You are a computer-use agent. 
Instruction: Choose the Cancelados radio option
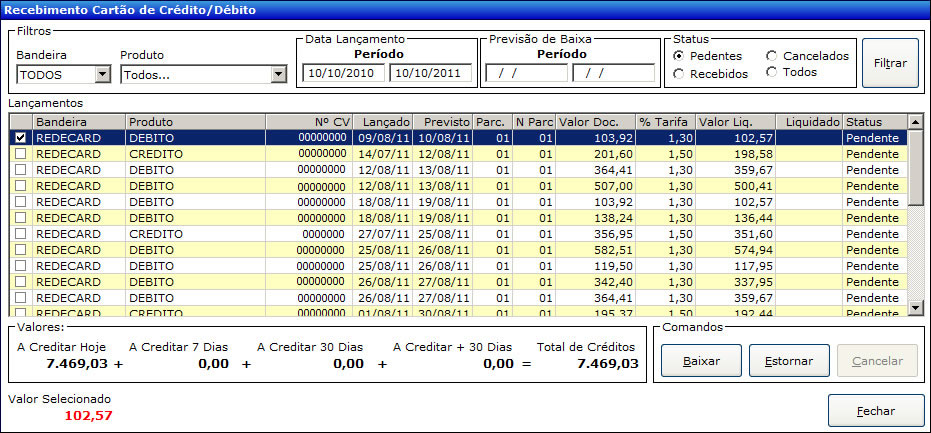pos(771,56)
